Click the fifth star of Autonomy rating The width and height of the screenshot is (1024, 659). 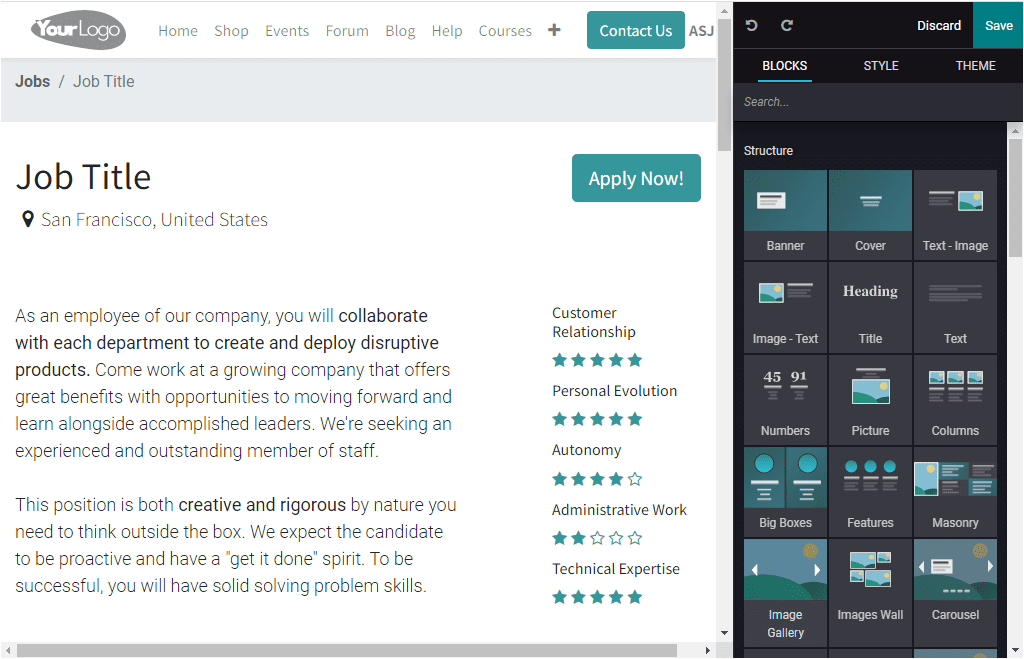pos(635,478)
